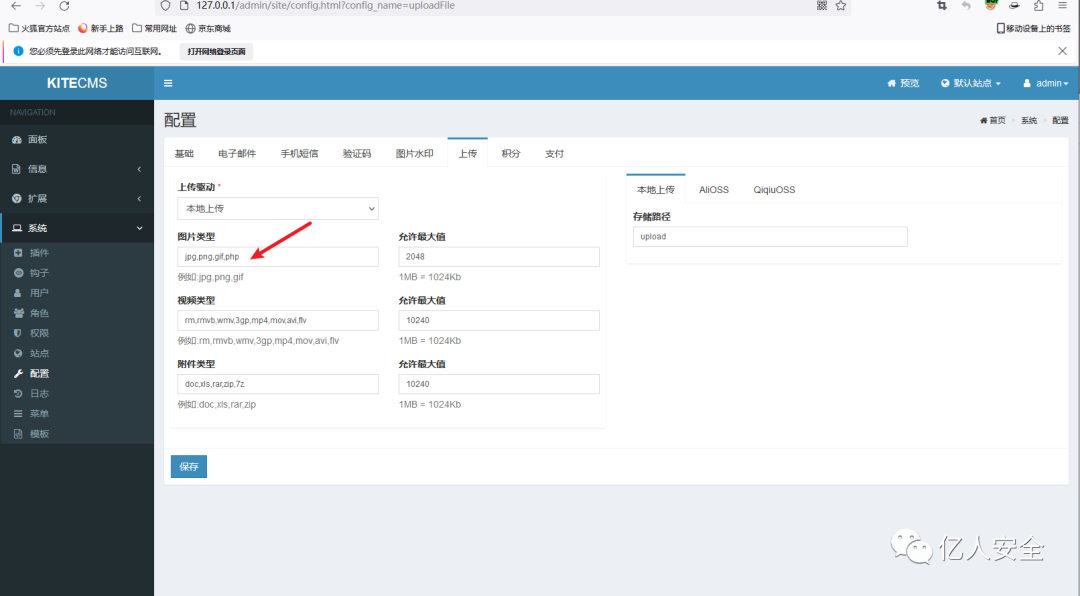Switch to the 支付 tab
This screenshot has height=596, width=1080.
[x=554, y=154]
